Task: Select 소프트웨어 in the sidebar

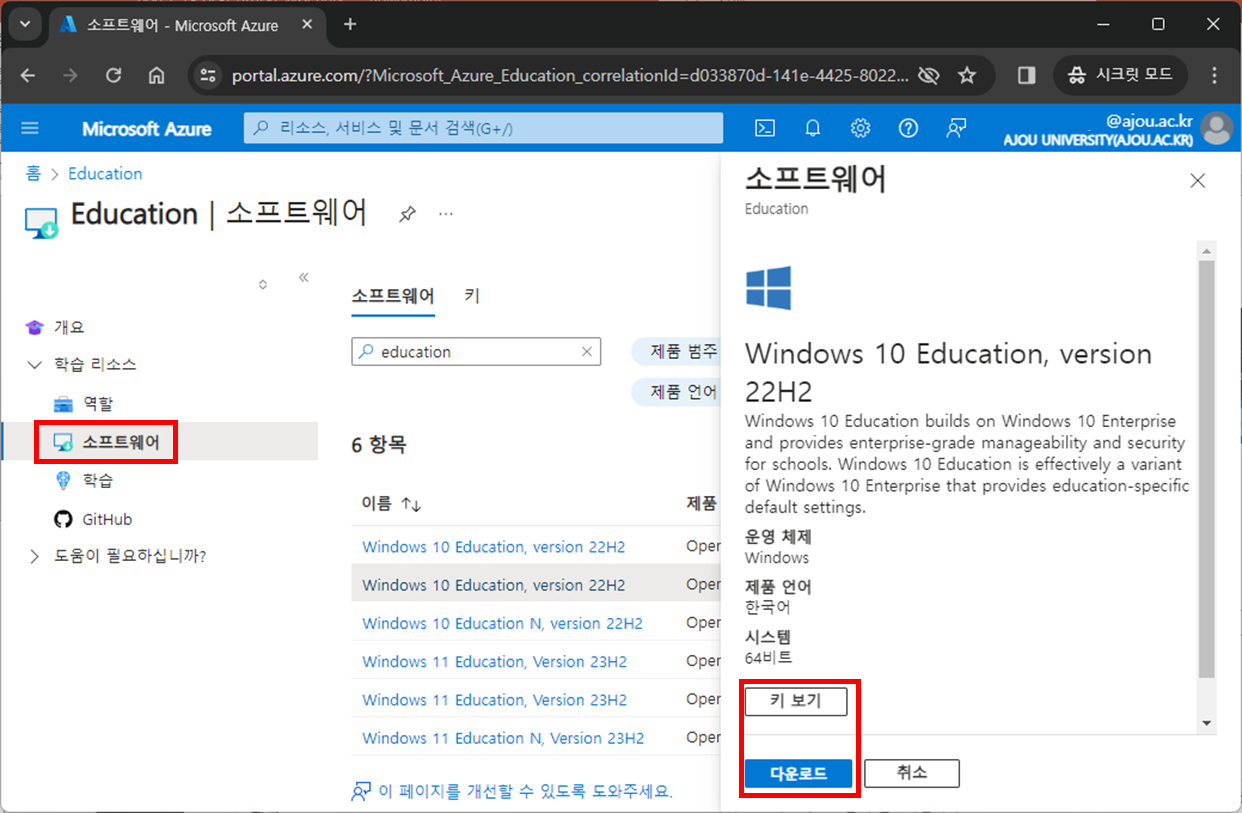Action: pyautogui.click(x=120, y=442)
